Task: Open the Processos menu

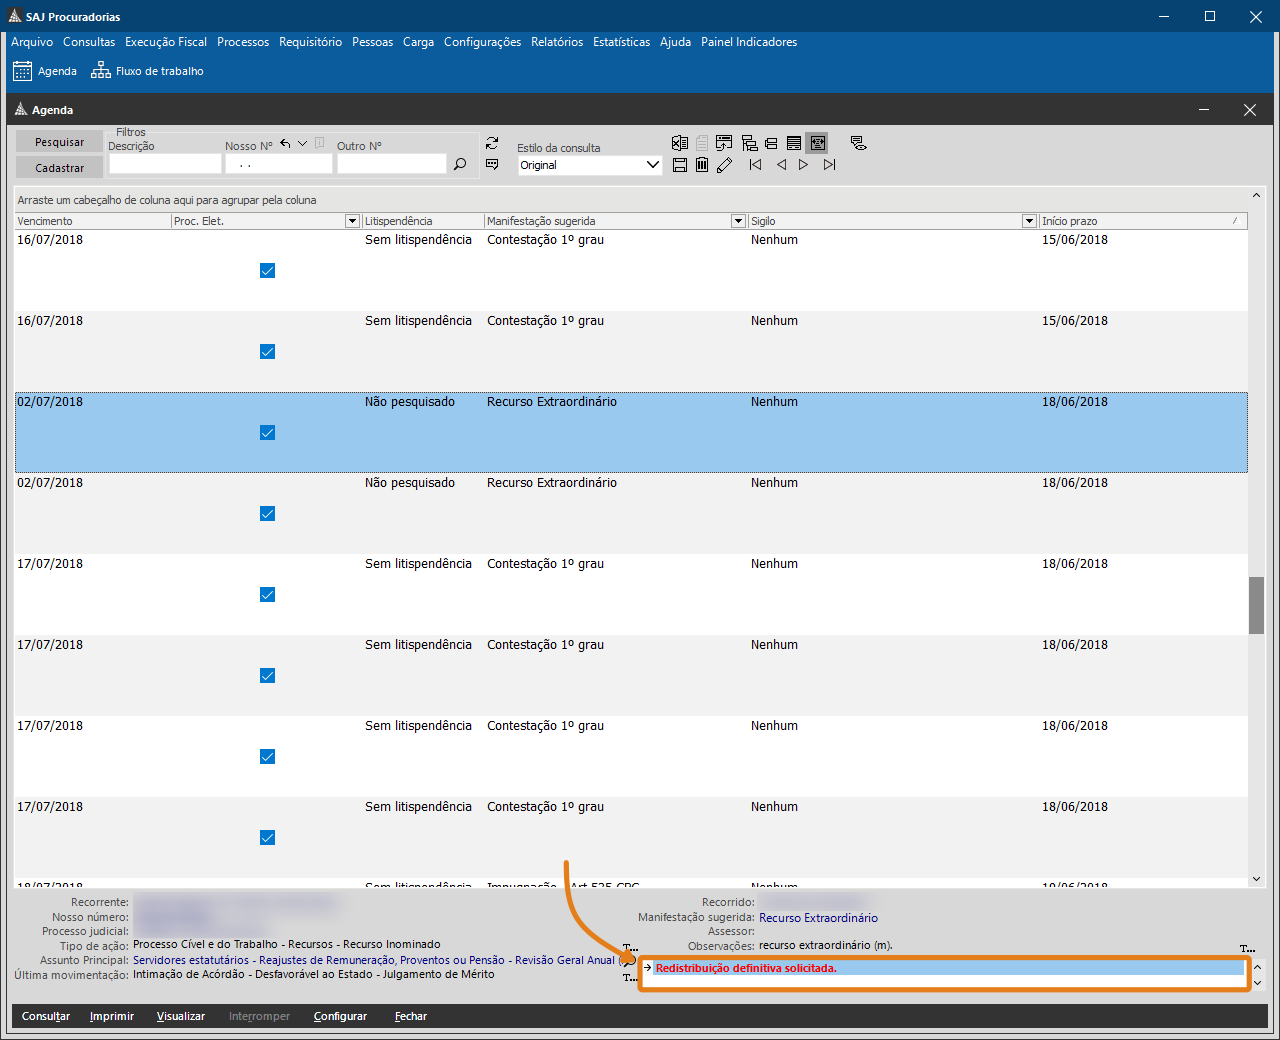Action: point(243,42)
